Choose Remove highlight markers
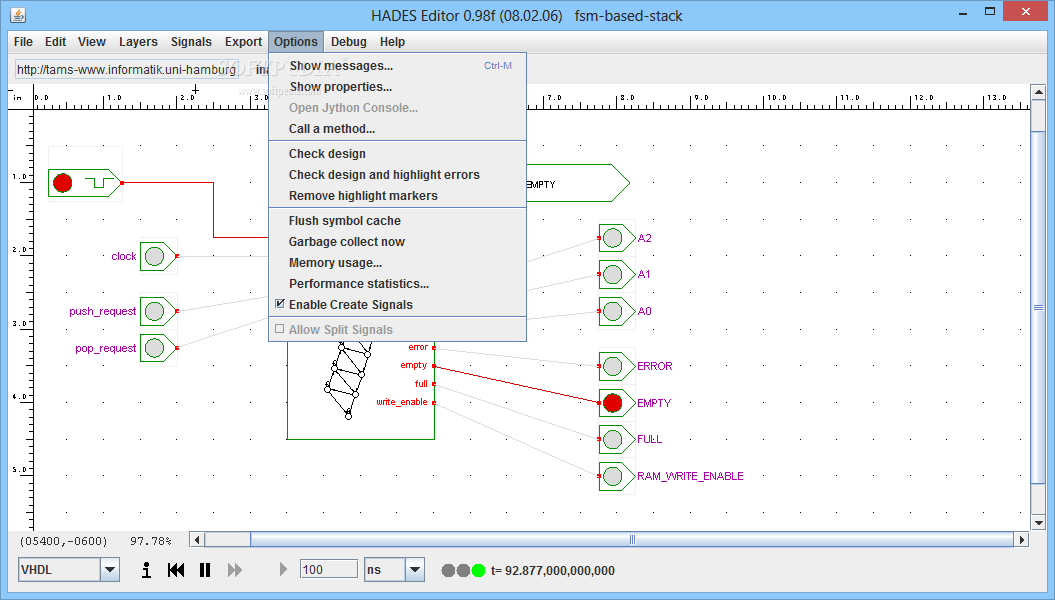1055x600 pixels. tap(397, 196)
